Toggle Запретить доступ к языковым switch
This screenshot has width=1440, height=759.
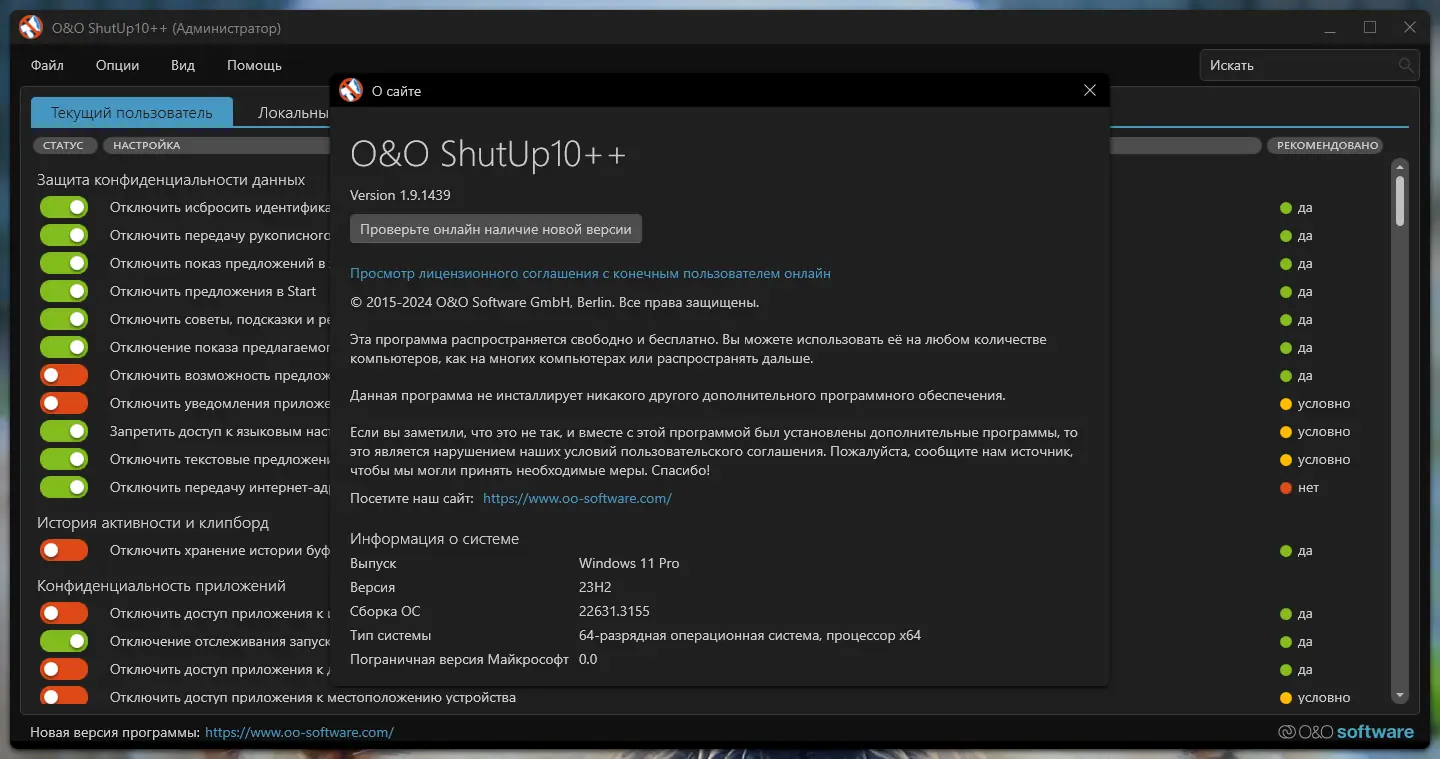(64, 432)
